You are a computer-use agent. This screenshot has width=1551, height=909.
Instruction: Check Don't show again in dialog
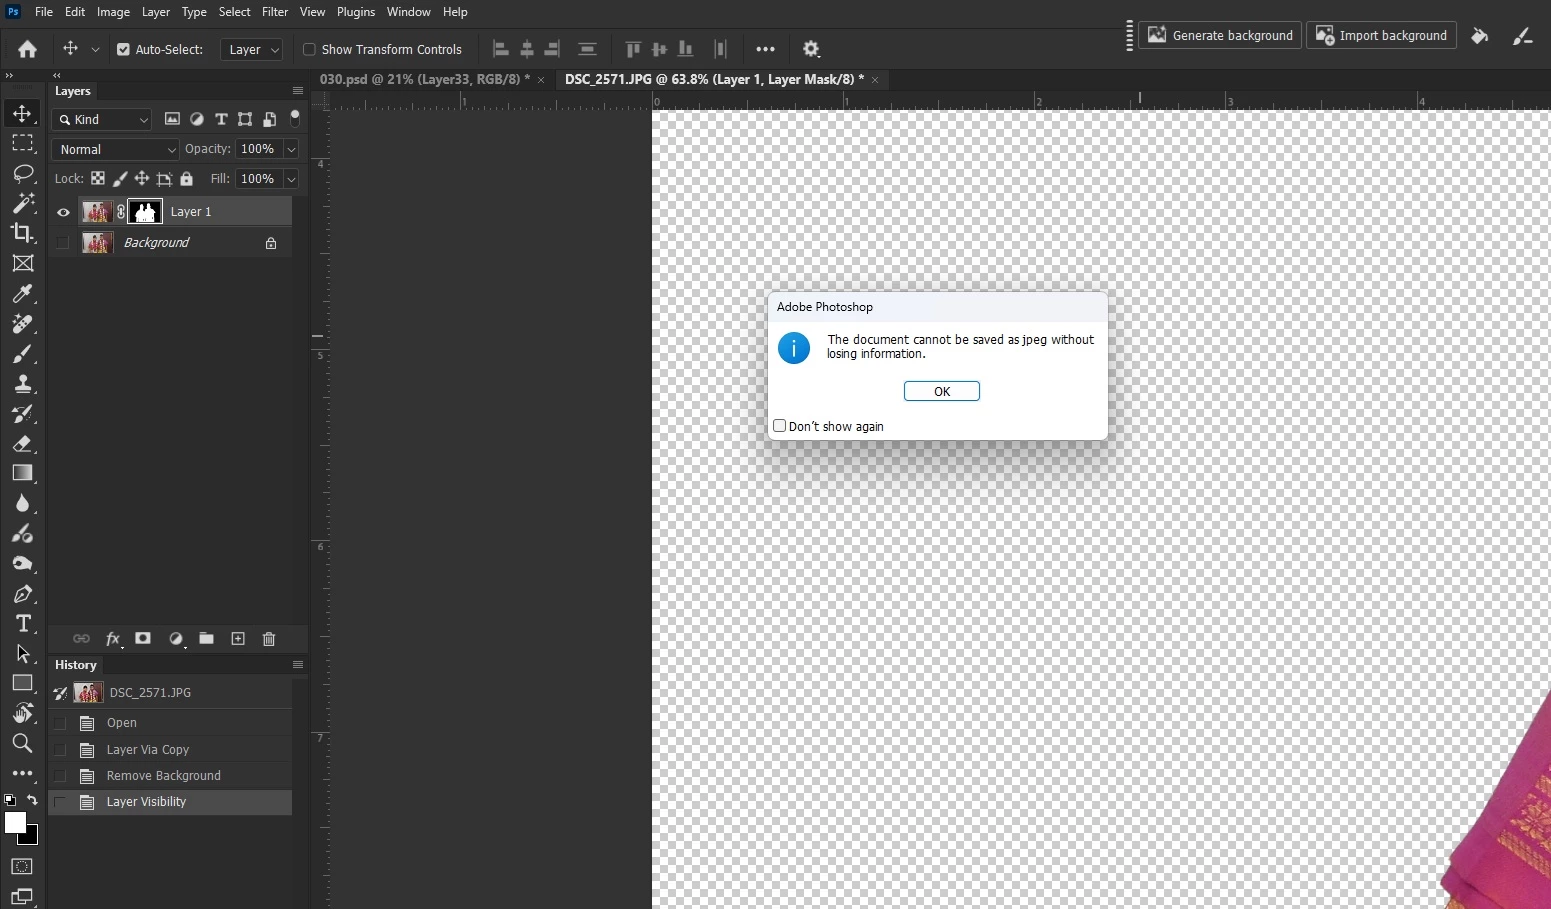coord(779,426)
